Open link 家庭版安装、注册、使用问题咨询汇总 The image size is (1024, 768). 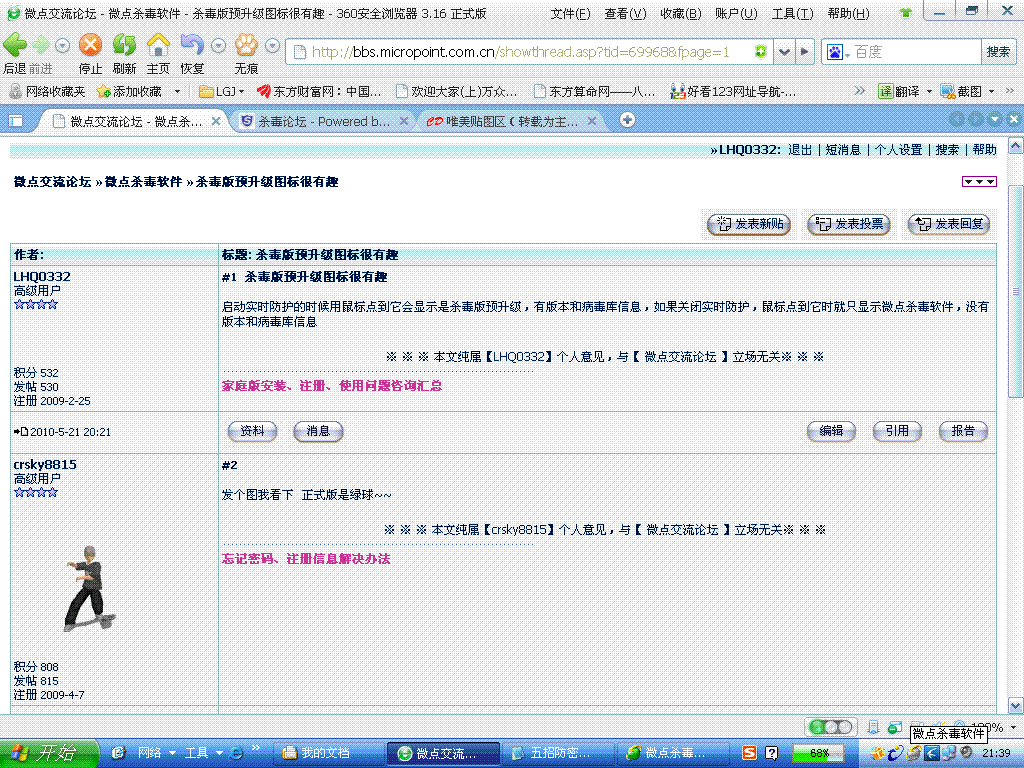[332, 386]
